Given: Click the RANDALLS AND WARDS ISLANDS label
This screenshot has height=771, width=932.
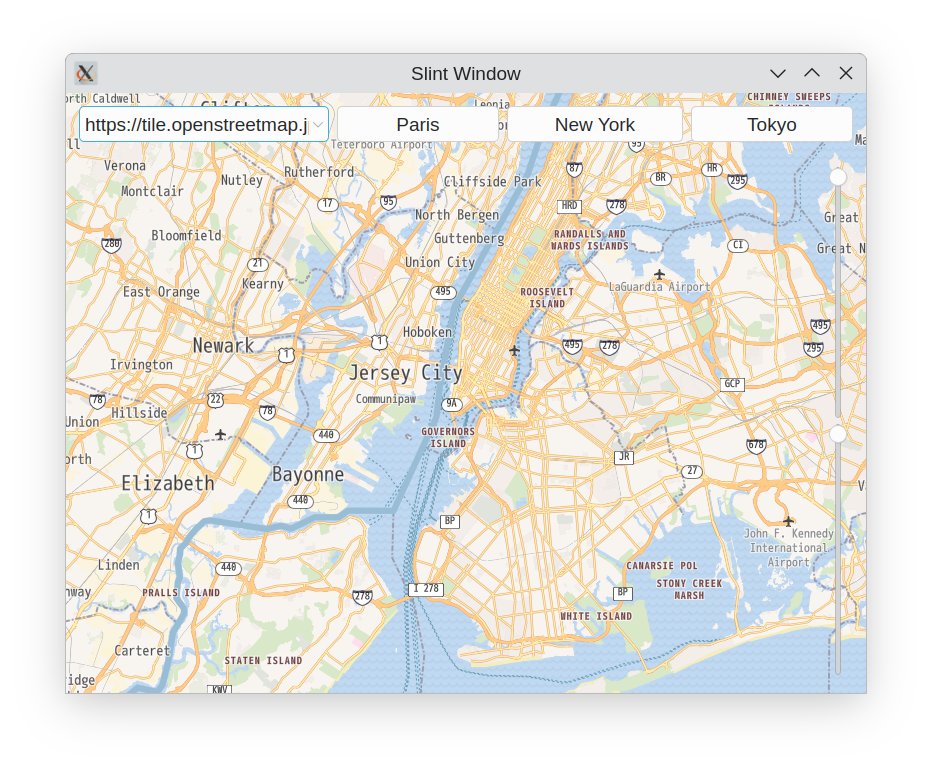Looking at the screenshot, I should (590, 240).
